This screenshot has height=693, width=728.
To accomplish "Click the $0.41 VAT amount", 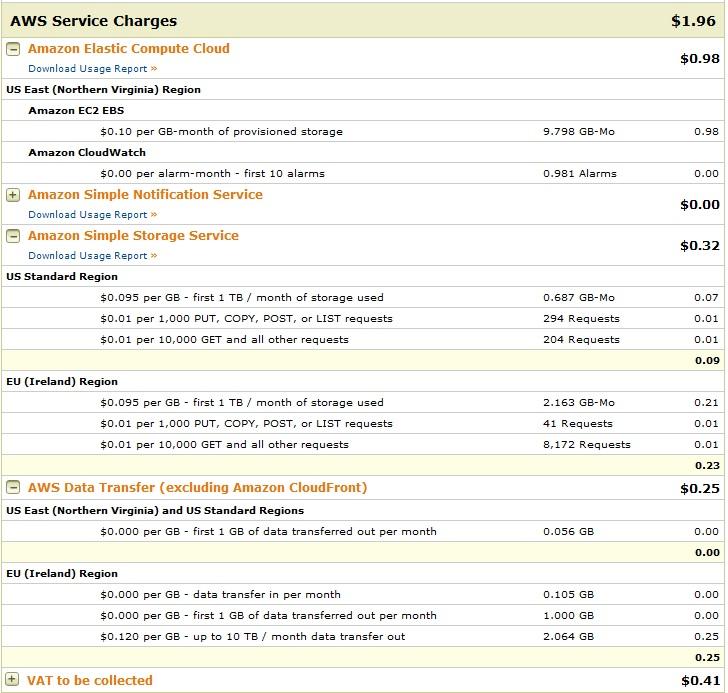I will [700, 681].
